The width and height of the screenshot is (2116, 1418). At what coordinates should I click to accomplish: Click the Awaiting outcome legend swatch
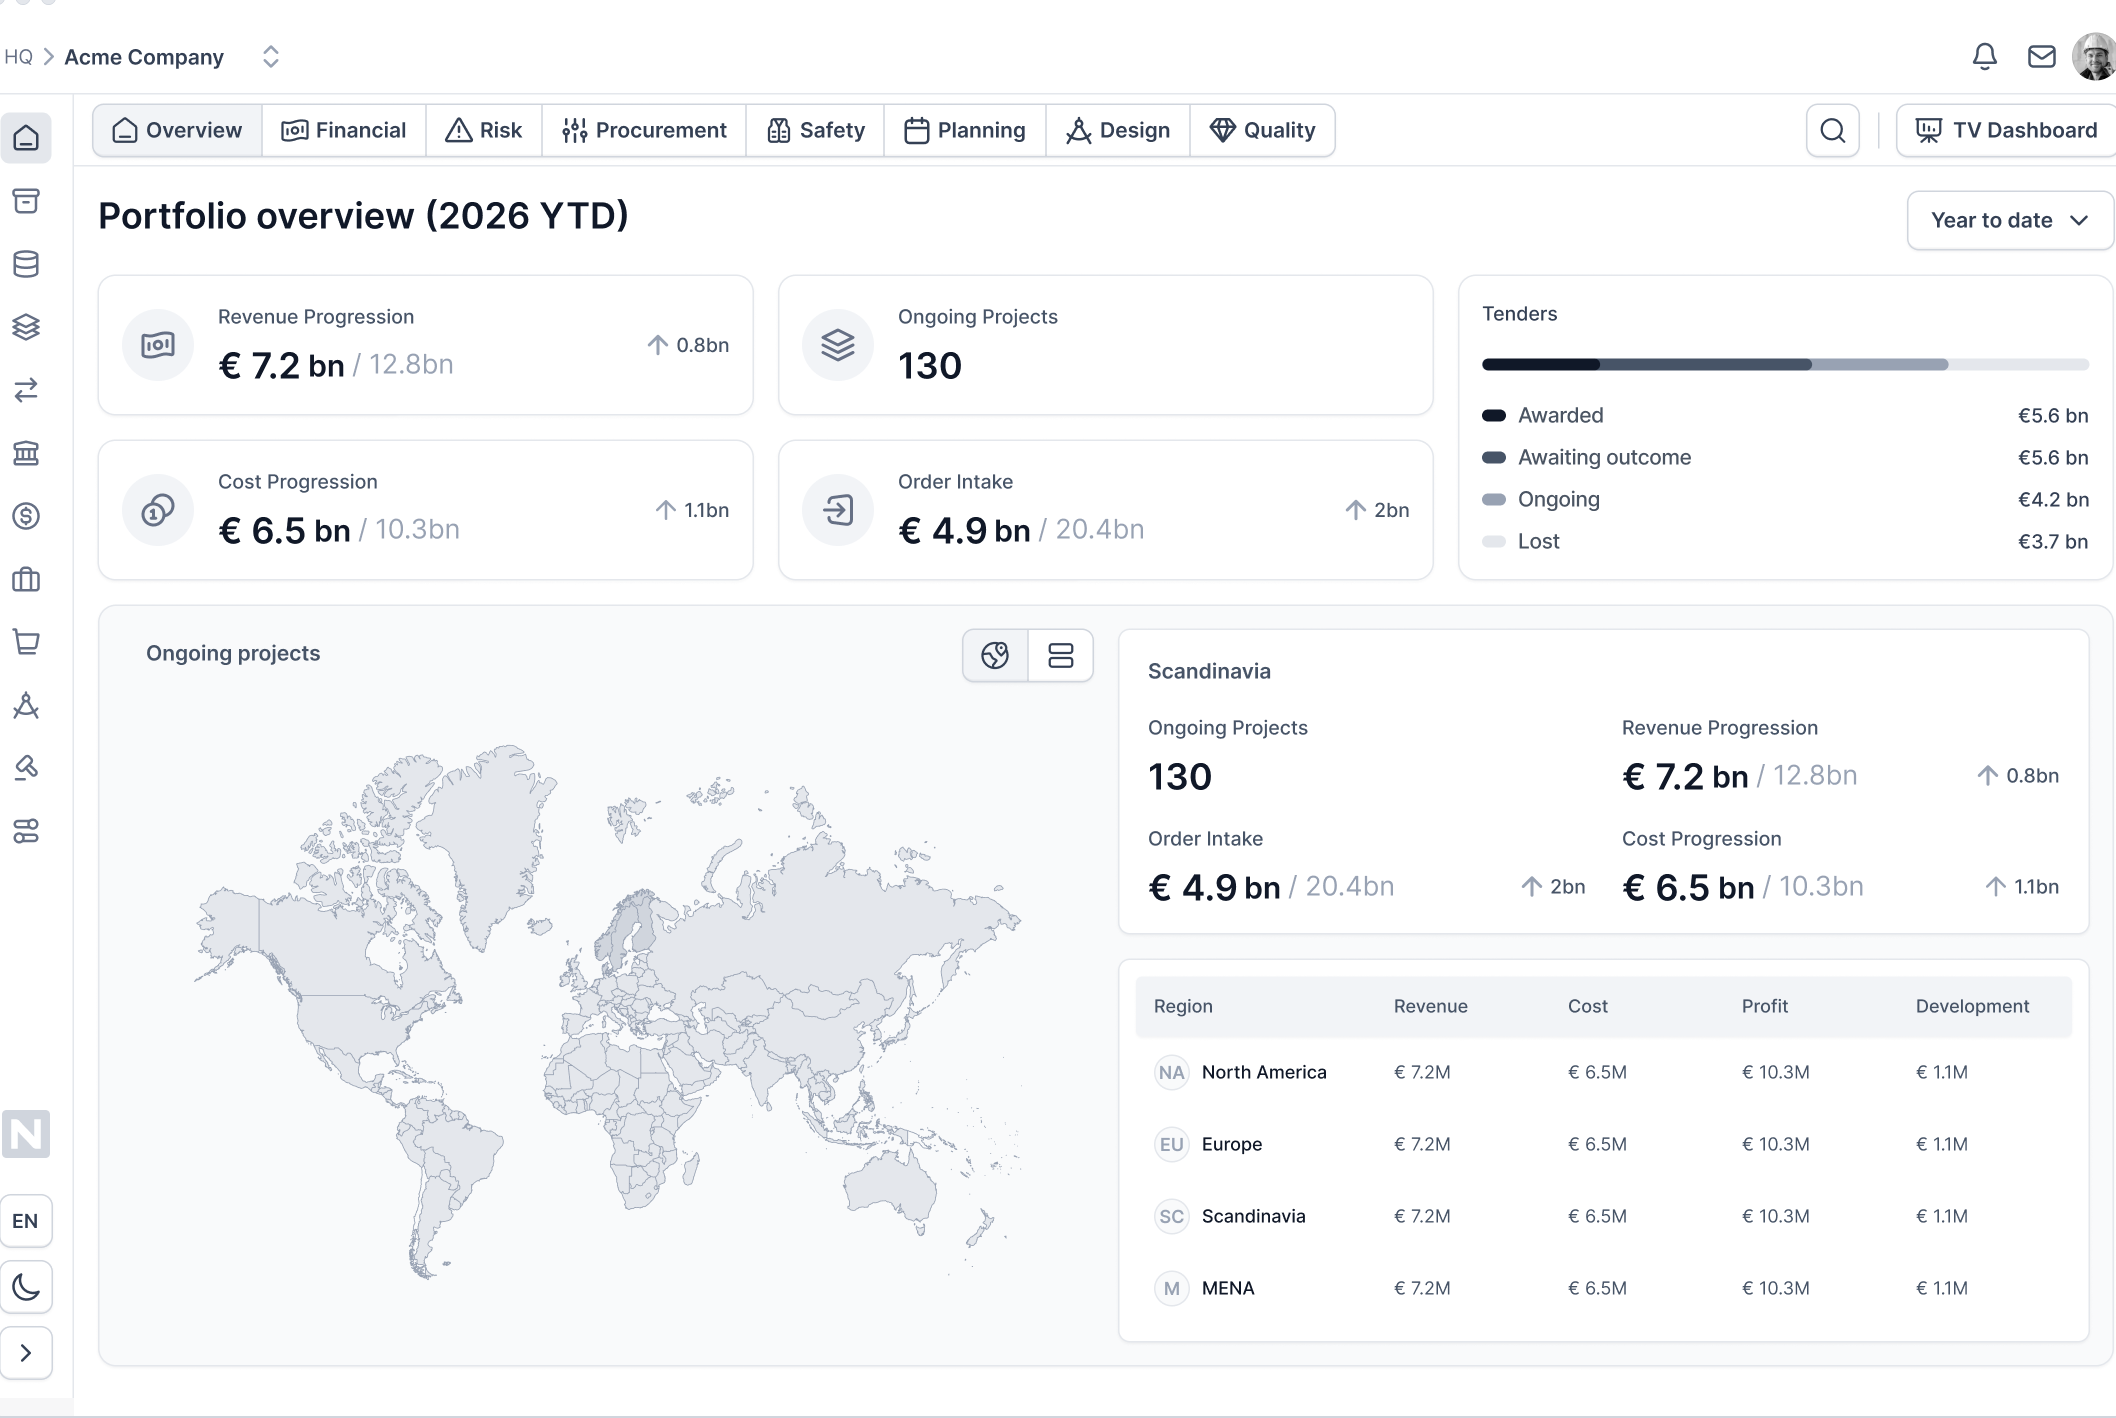pyautogui.click(x=1494, y=457)
